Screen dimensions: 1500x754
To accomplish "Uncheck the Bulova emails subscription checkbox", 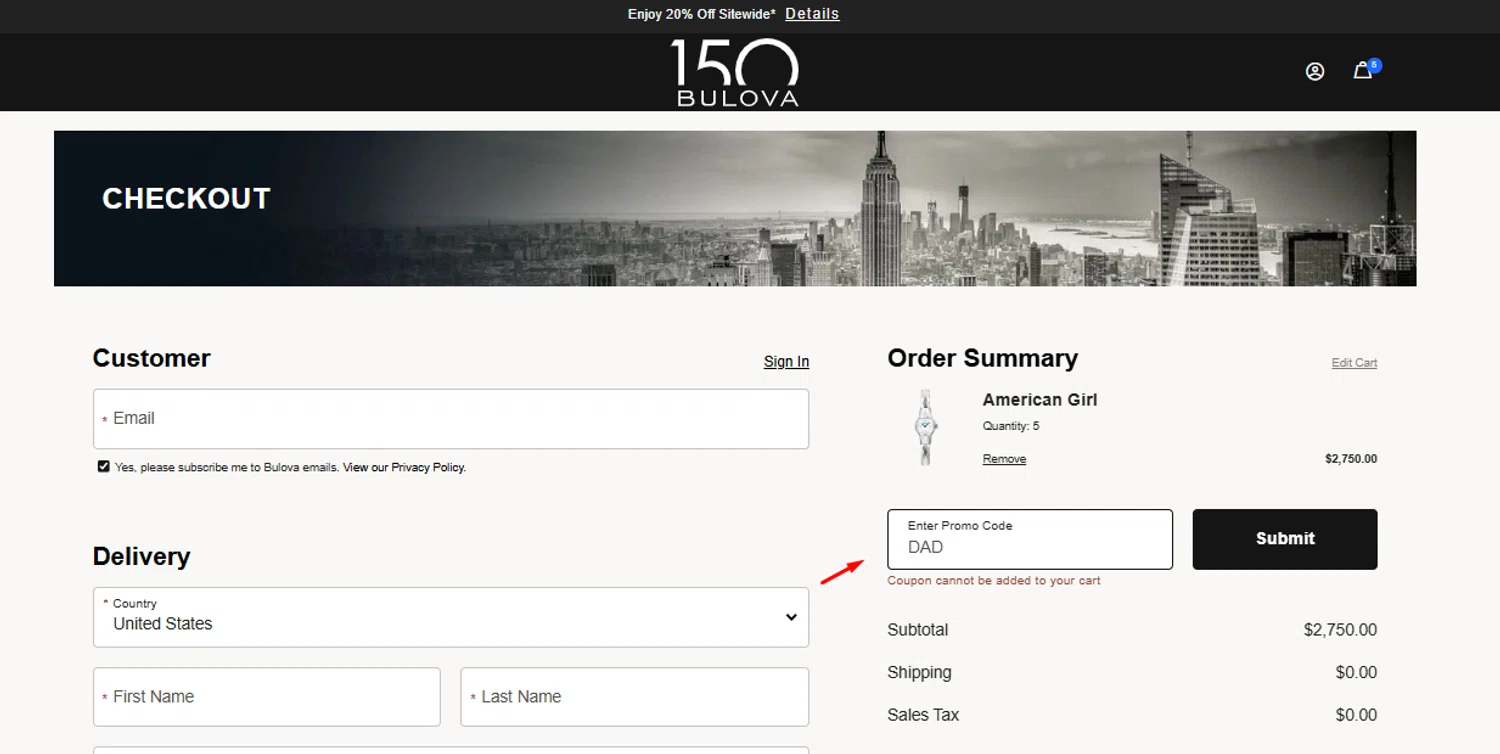I will (103, 466).
